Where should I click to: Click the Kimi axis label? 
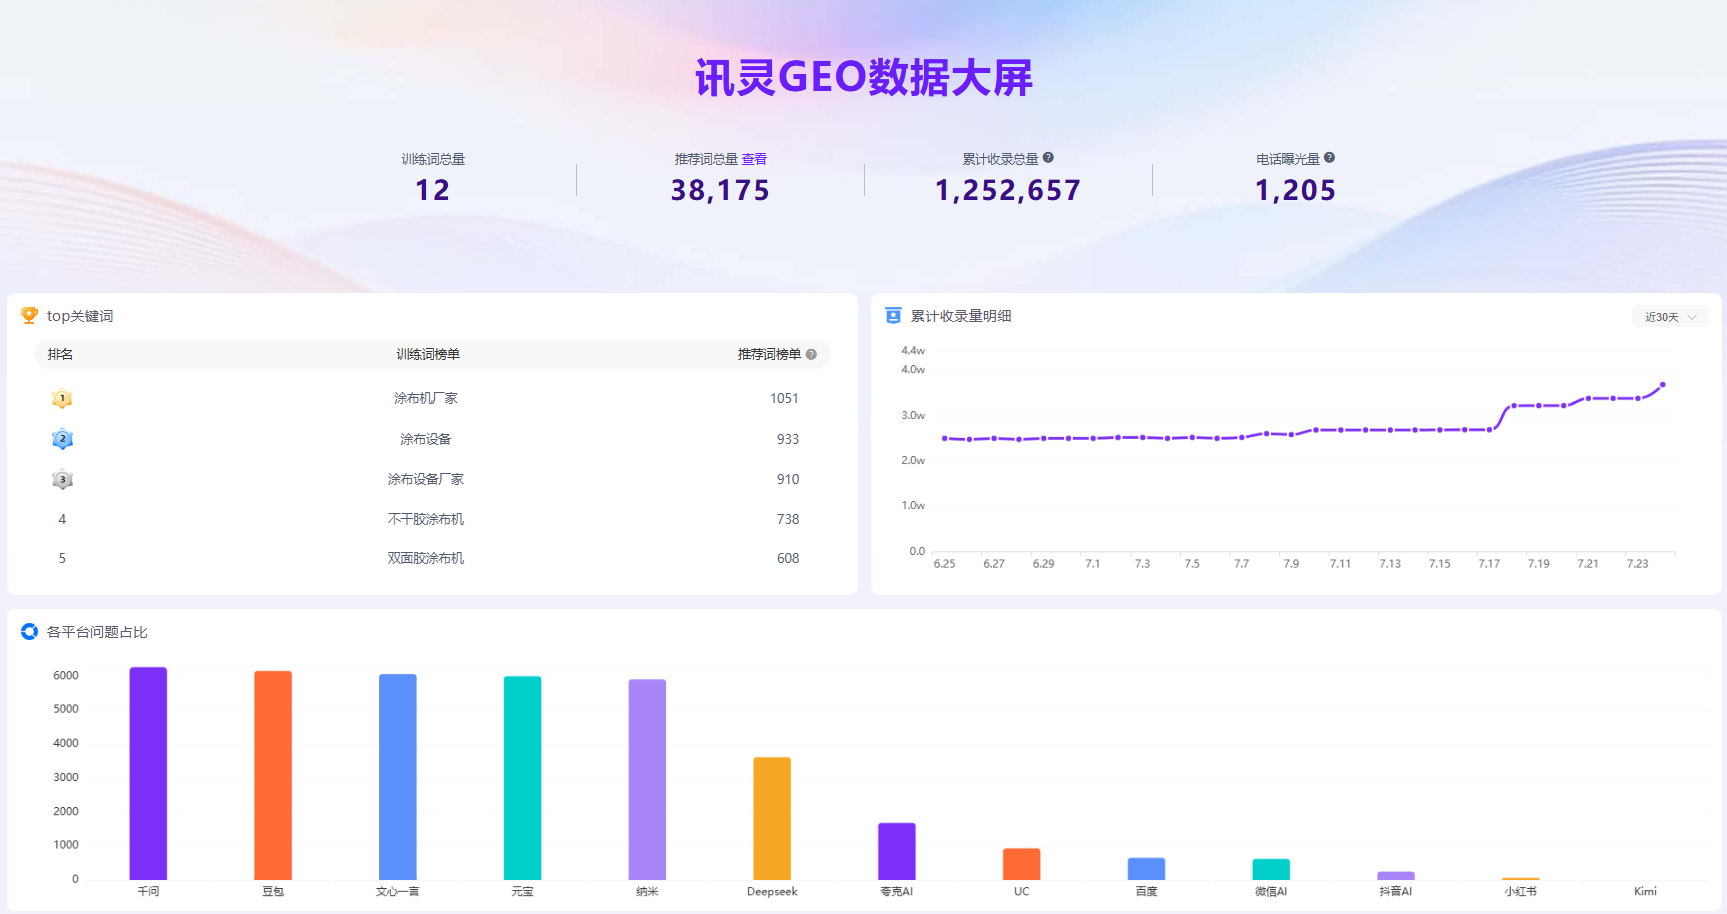1645,891
